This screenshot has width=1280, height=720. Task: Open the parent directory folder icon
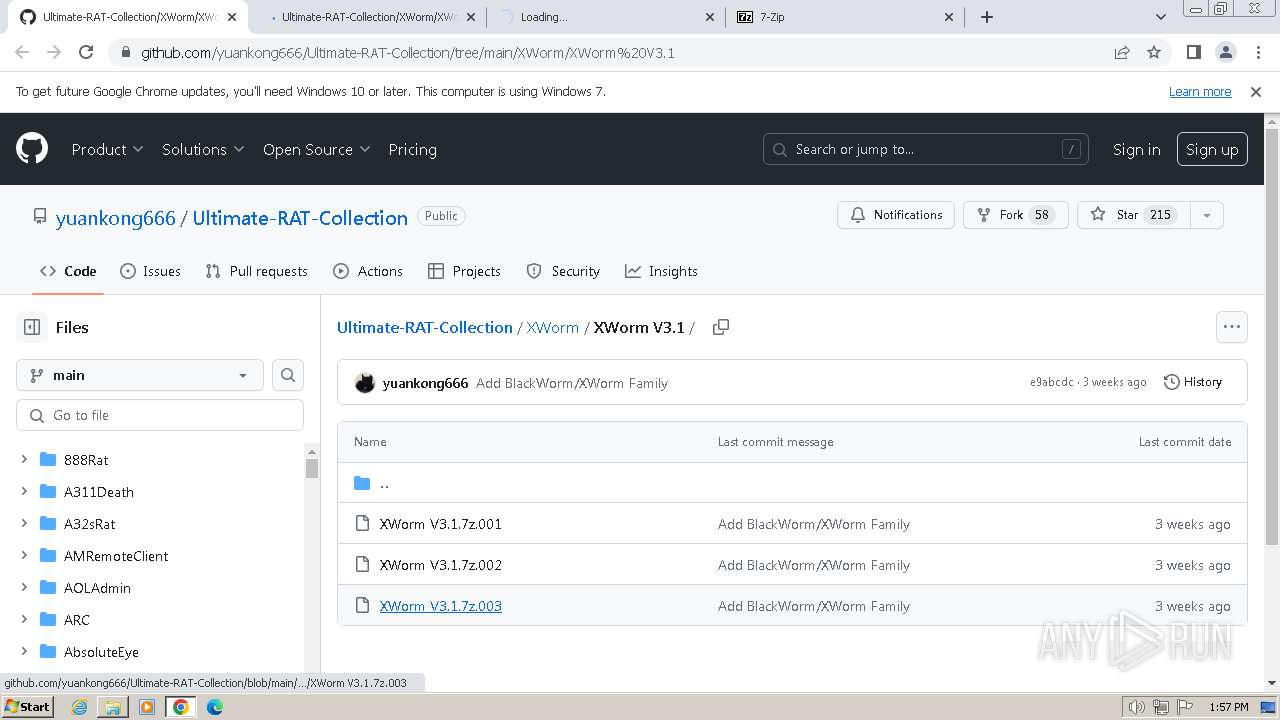pyautogui.click(x=362, y=483)
